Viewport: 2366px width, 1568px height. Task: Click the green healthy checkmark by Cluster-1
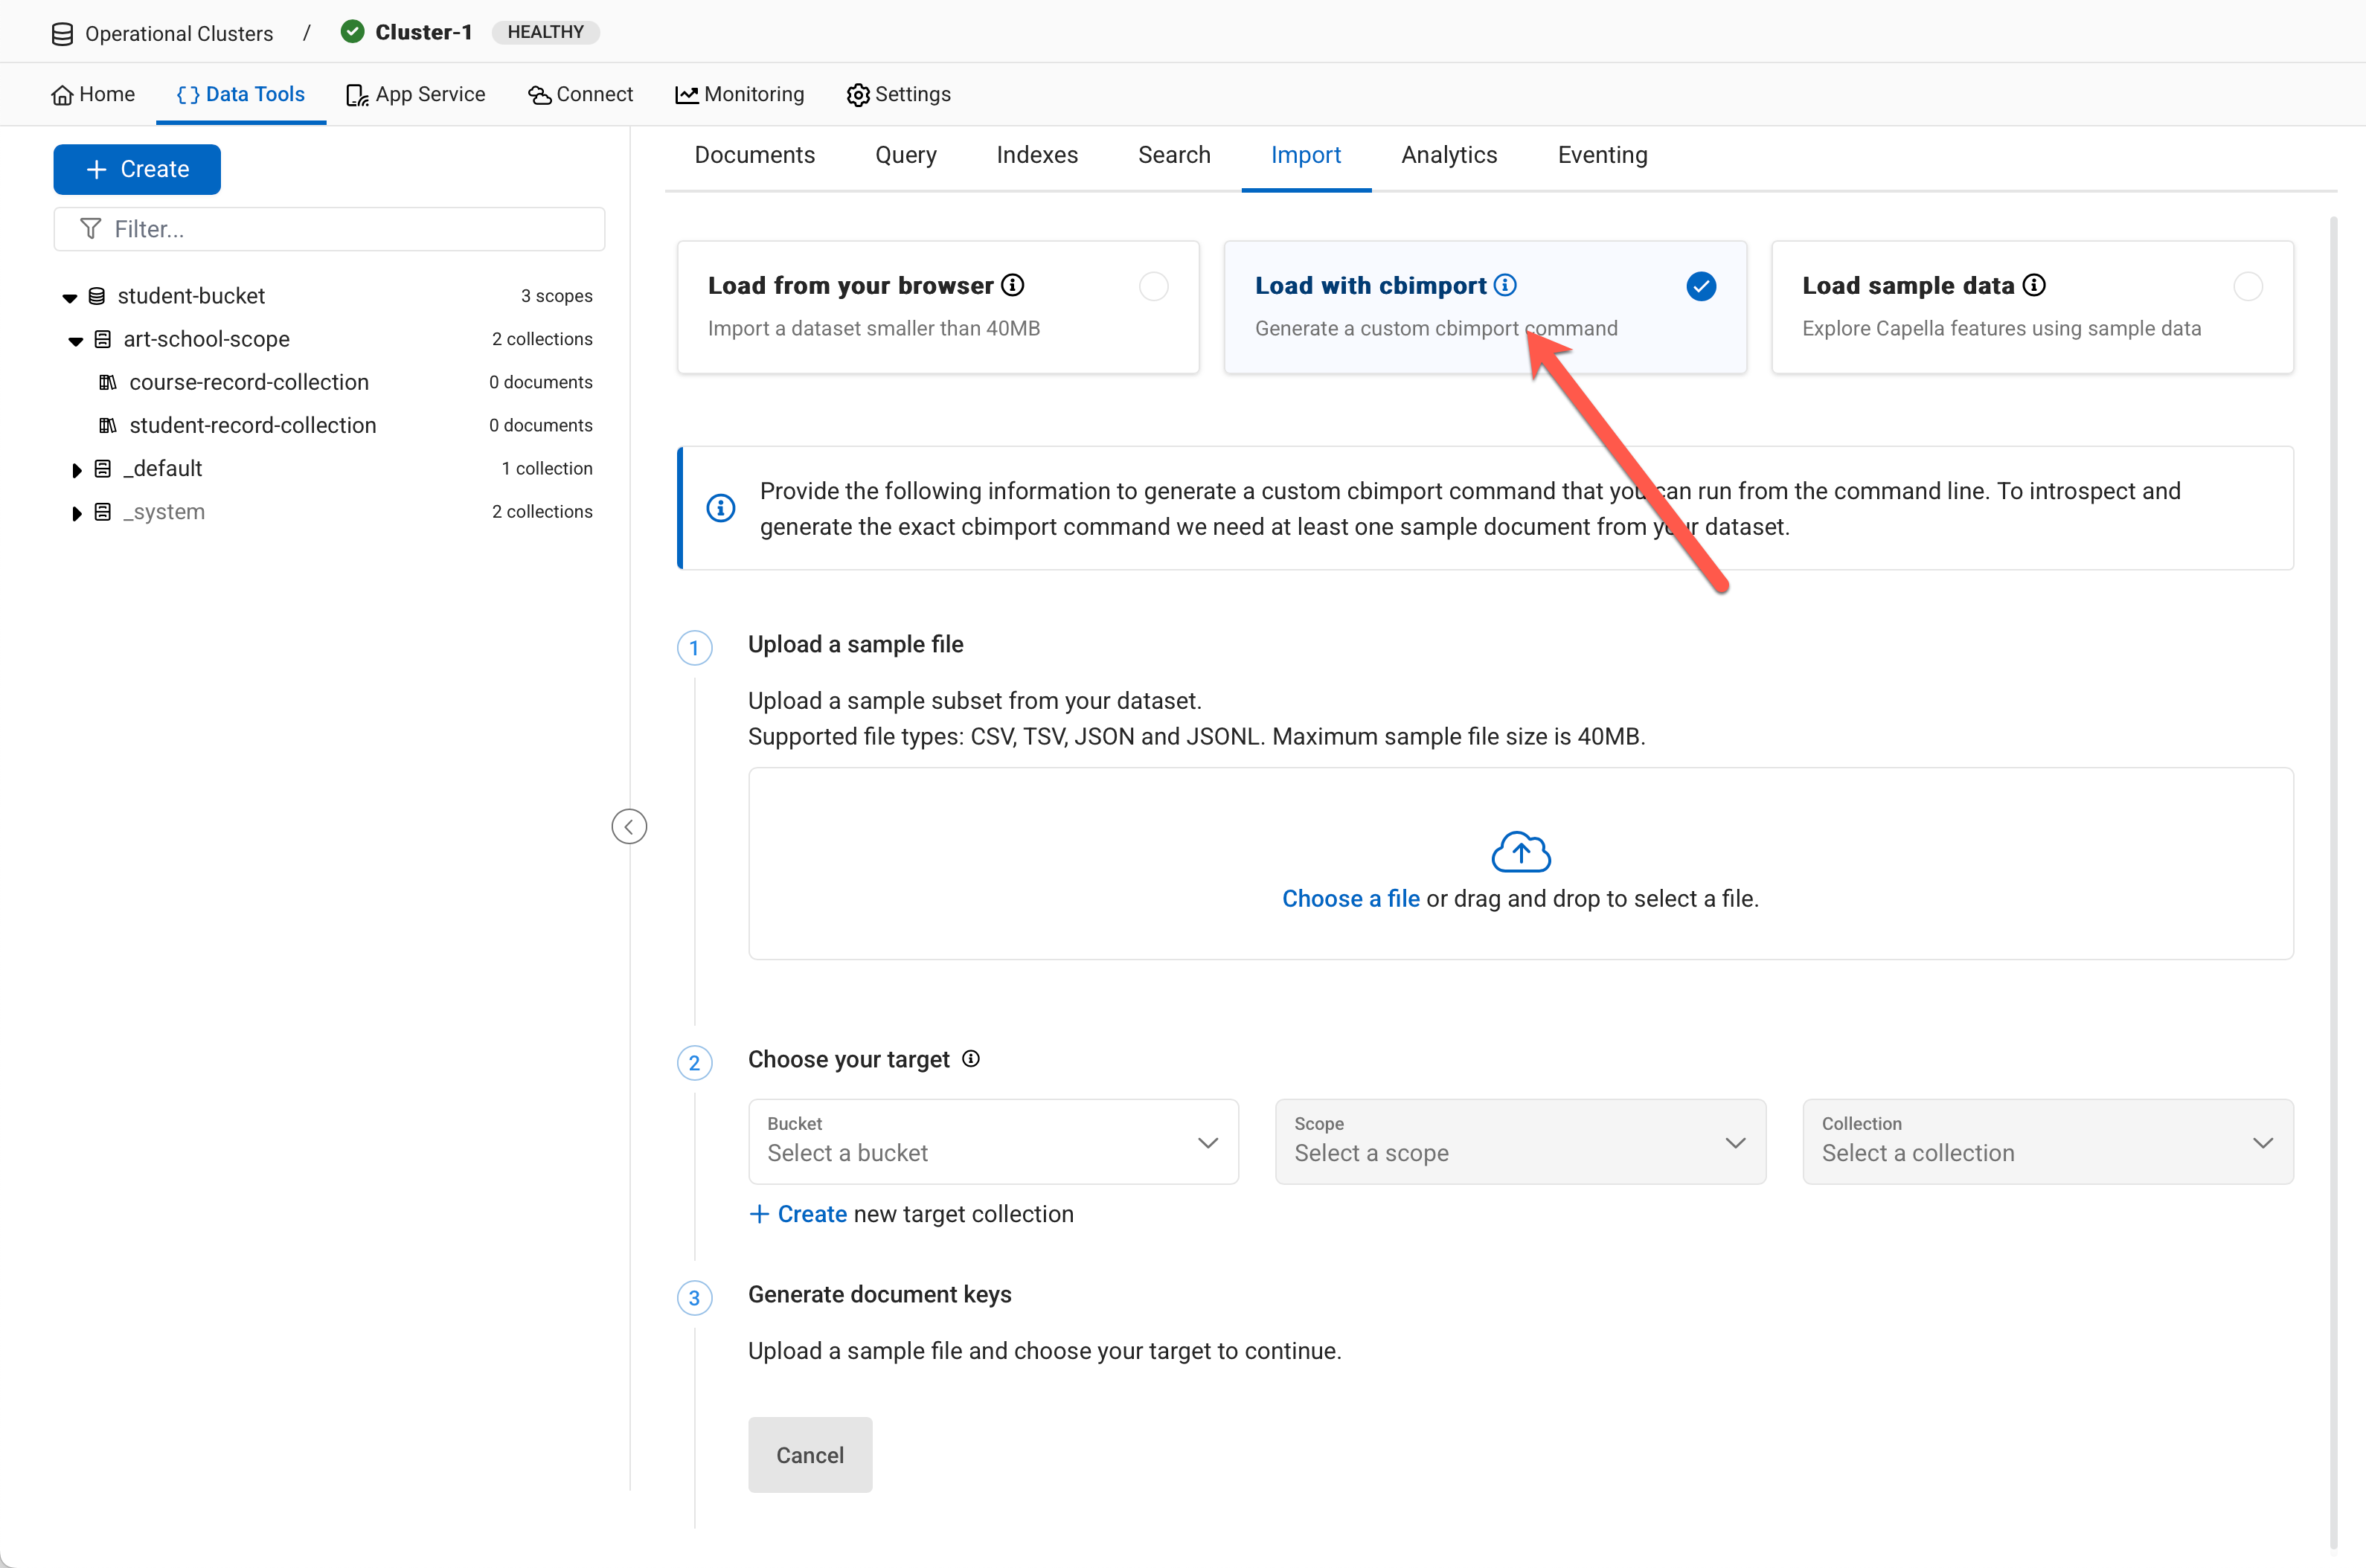(x=352, y=32)
